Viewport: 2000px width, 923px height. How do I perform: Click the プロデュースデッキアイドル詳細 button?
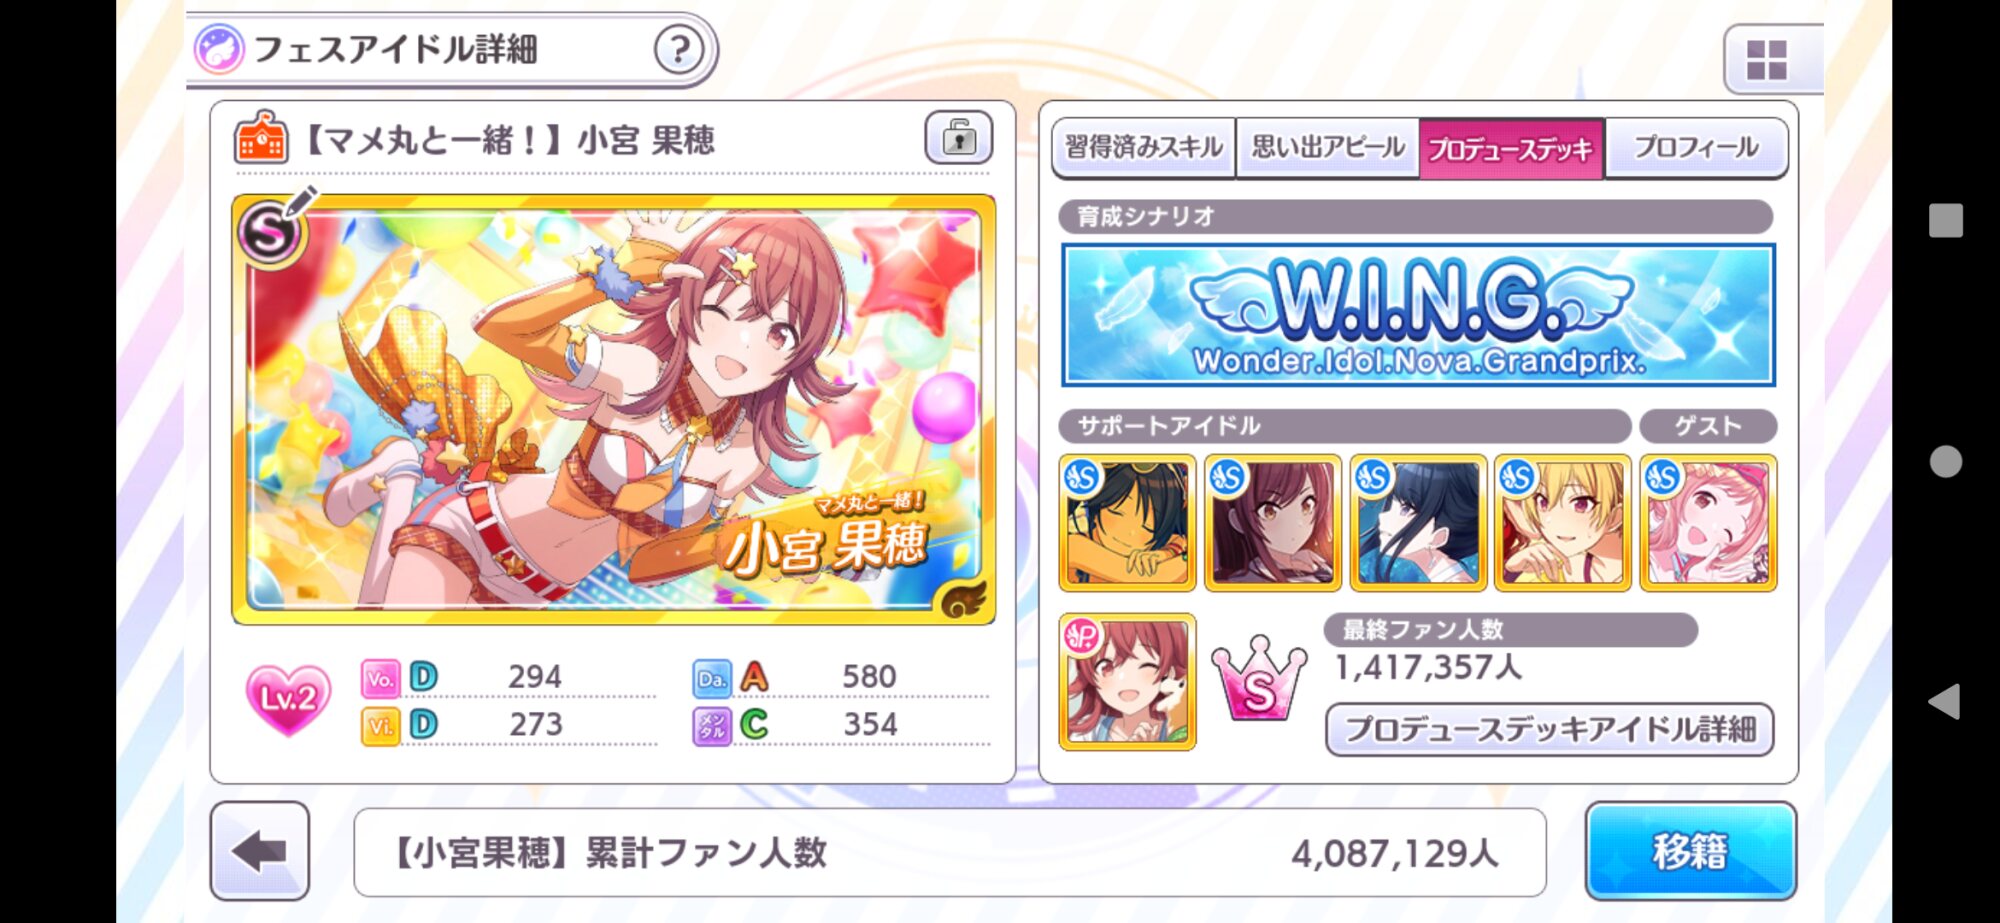(1550, 729)
